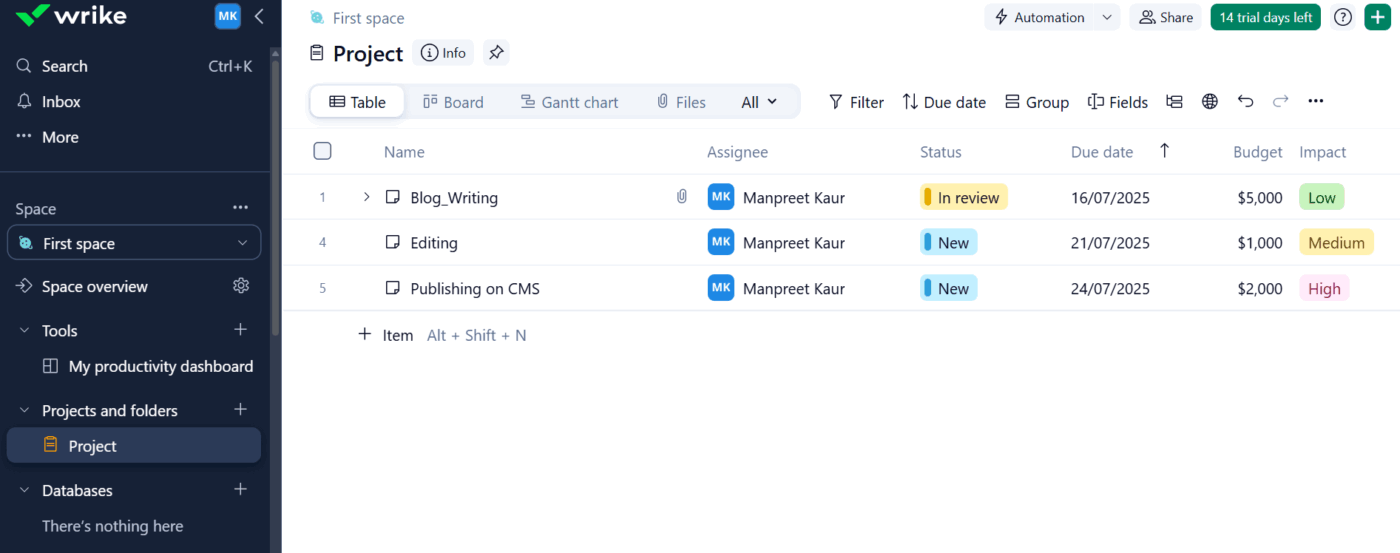Click the green plus create button
Image resolution: width=1400 pixels, height=553 pixels.
pyautogui.click(x=1378, y=17)
